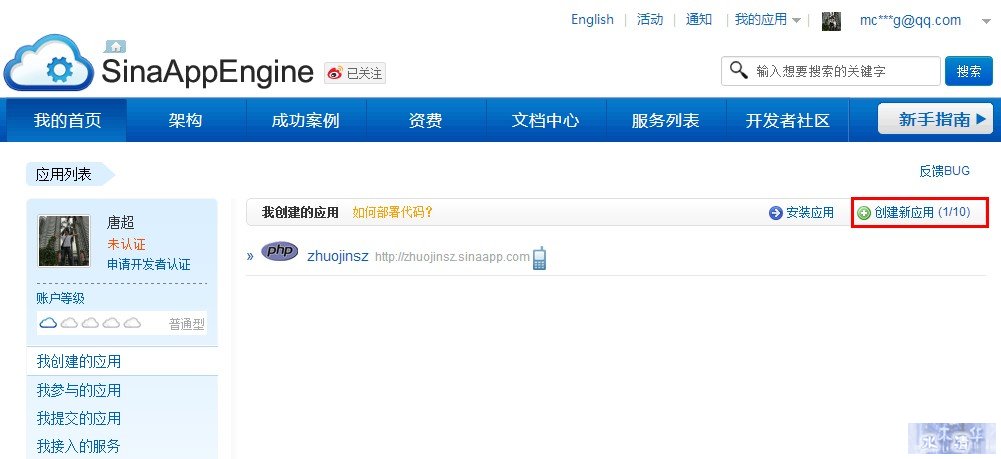The width and height of the screenshot is (1001, 459).
Task: Click the 反馈BUG link
Action: point(944,170)
